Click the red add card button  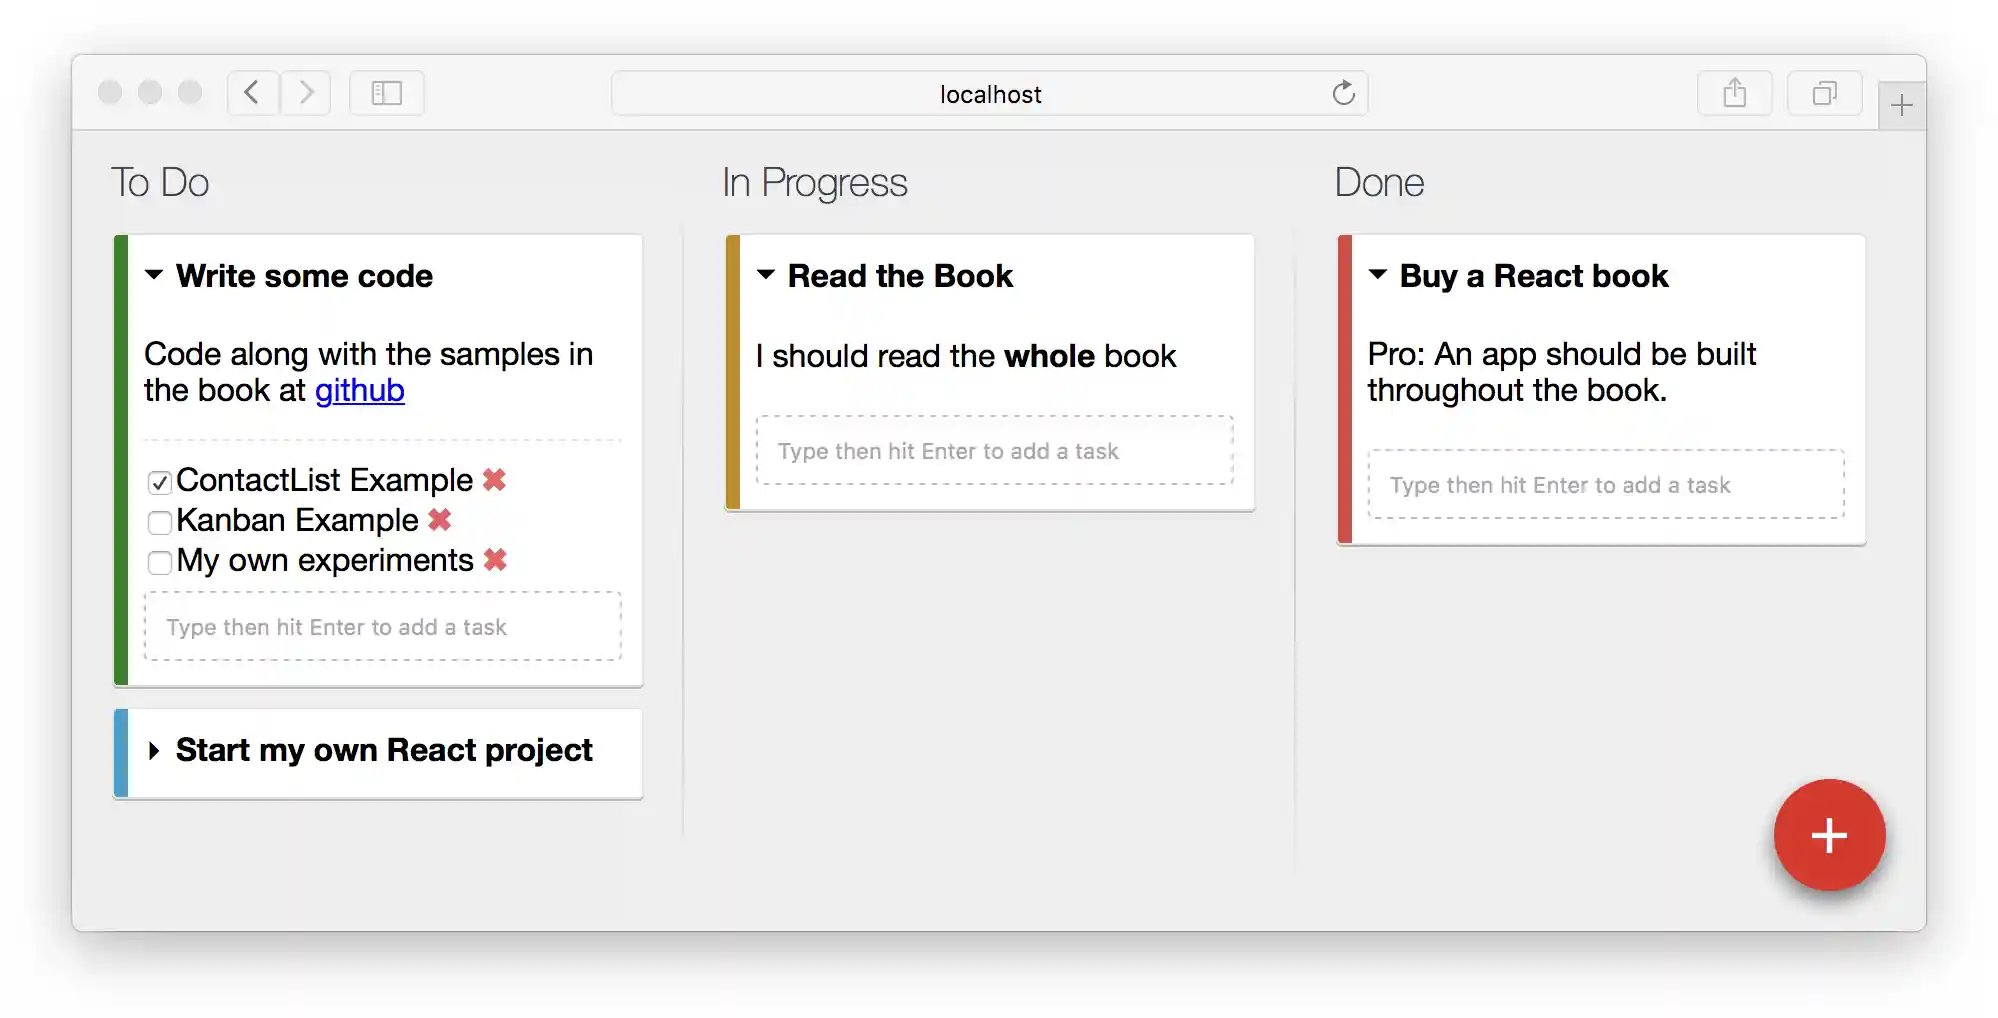pos(1828,835)
